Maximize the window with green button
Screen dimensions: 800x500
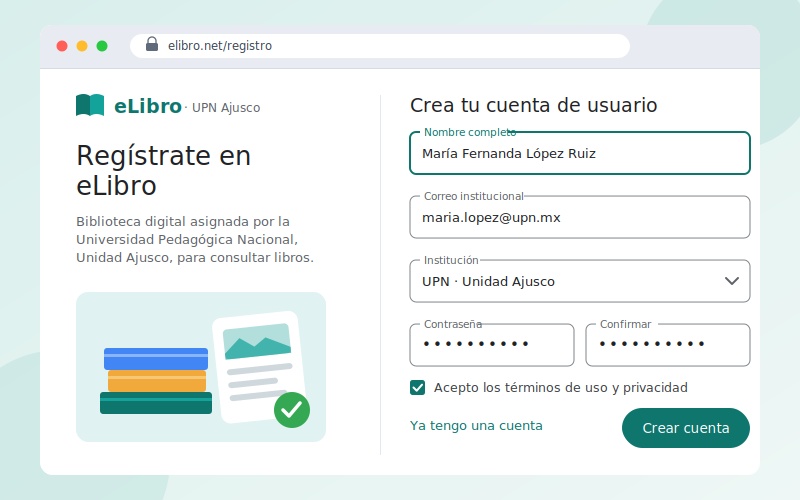102,46
